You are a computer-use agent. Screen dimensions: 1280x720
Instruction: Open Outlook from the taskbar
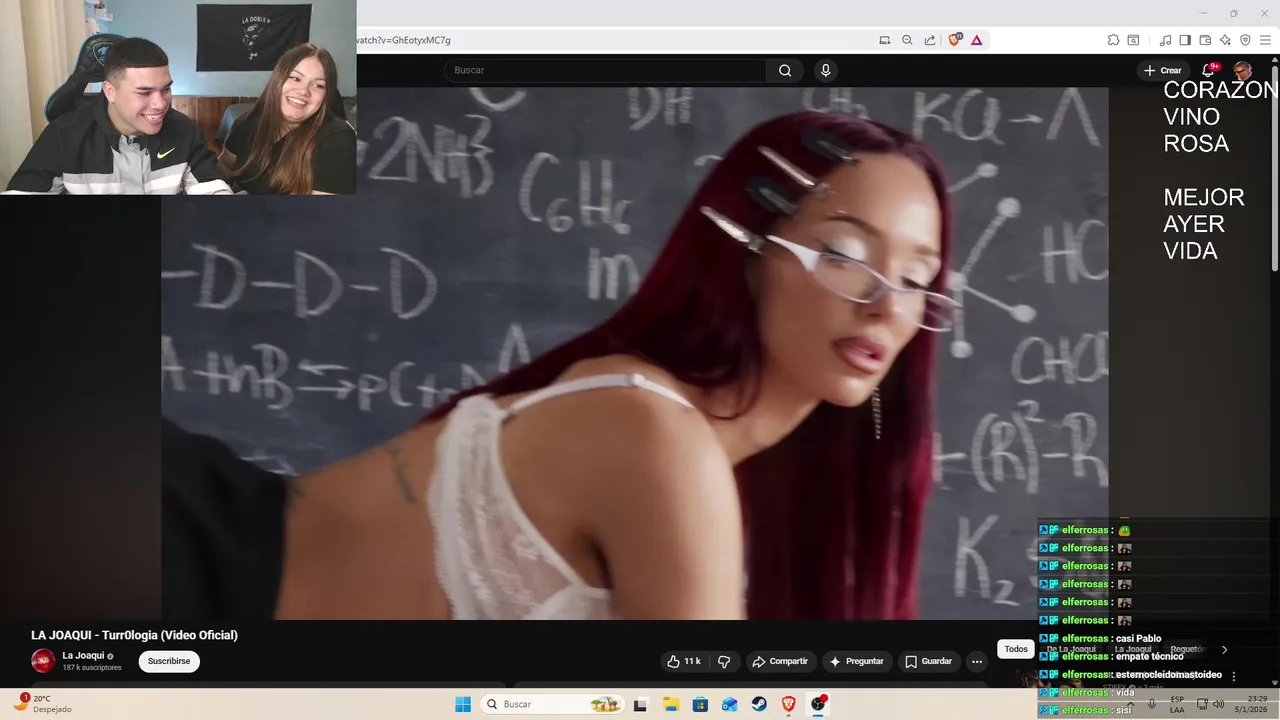730,704
